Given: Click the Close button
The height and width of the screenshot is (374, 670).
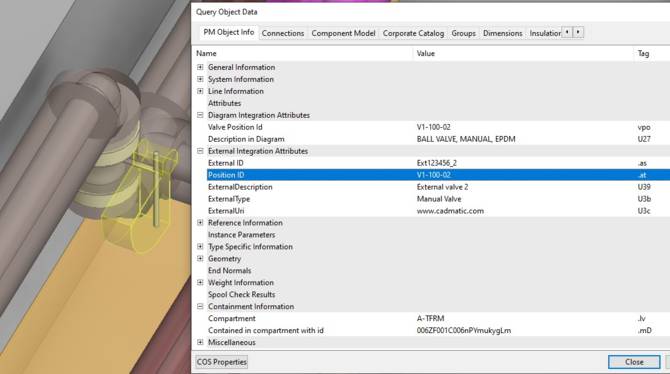Looking at the screenshot, I should [x=634, y=362].
